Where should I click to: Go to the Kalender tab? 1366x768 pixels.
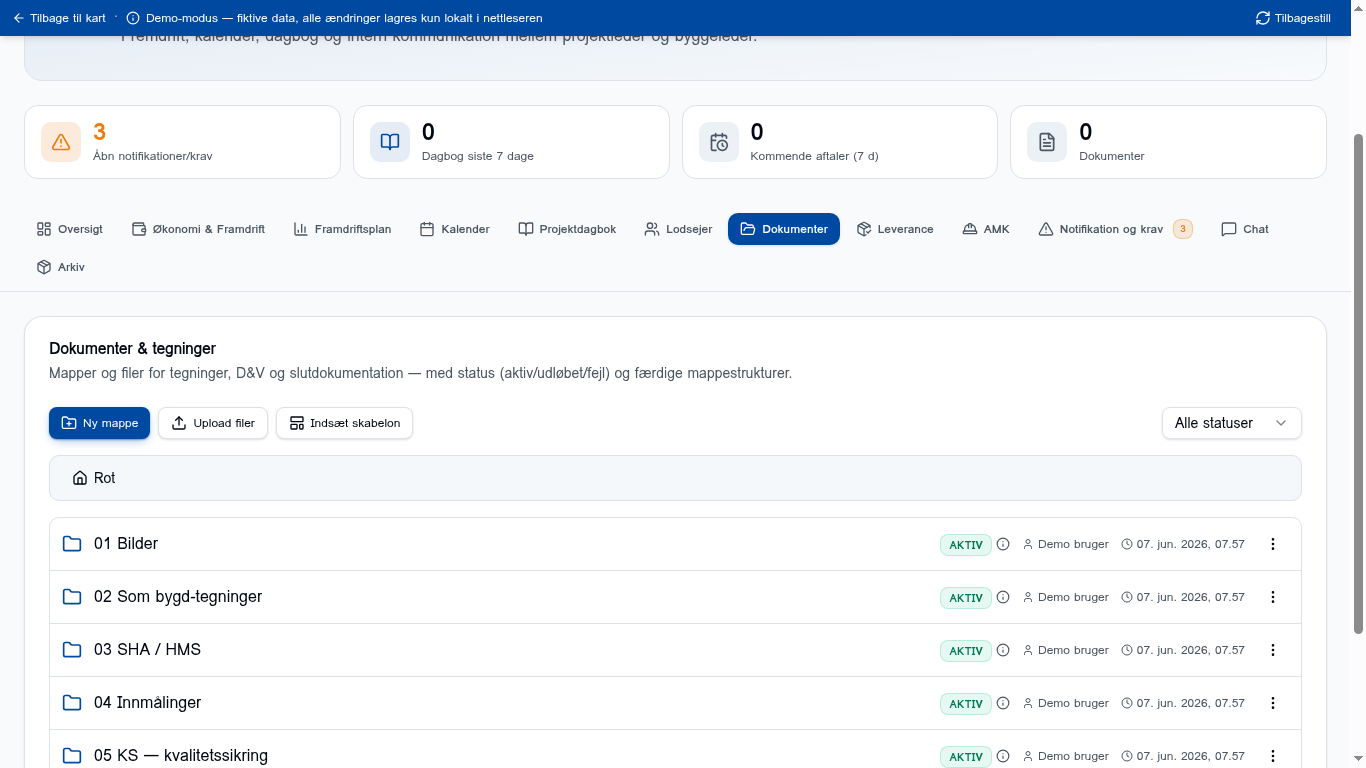pos(454,229)
